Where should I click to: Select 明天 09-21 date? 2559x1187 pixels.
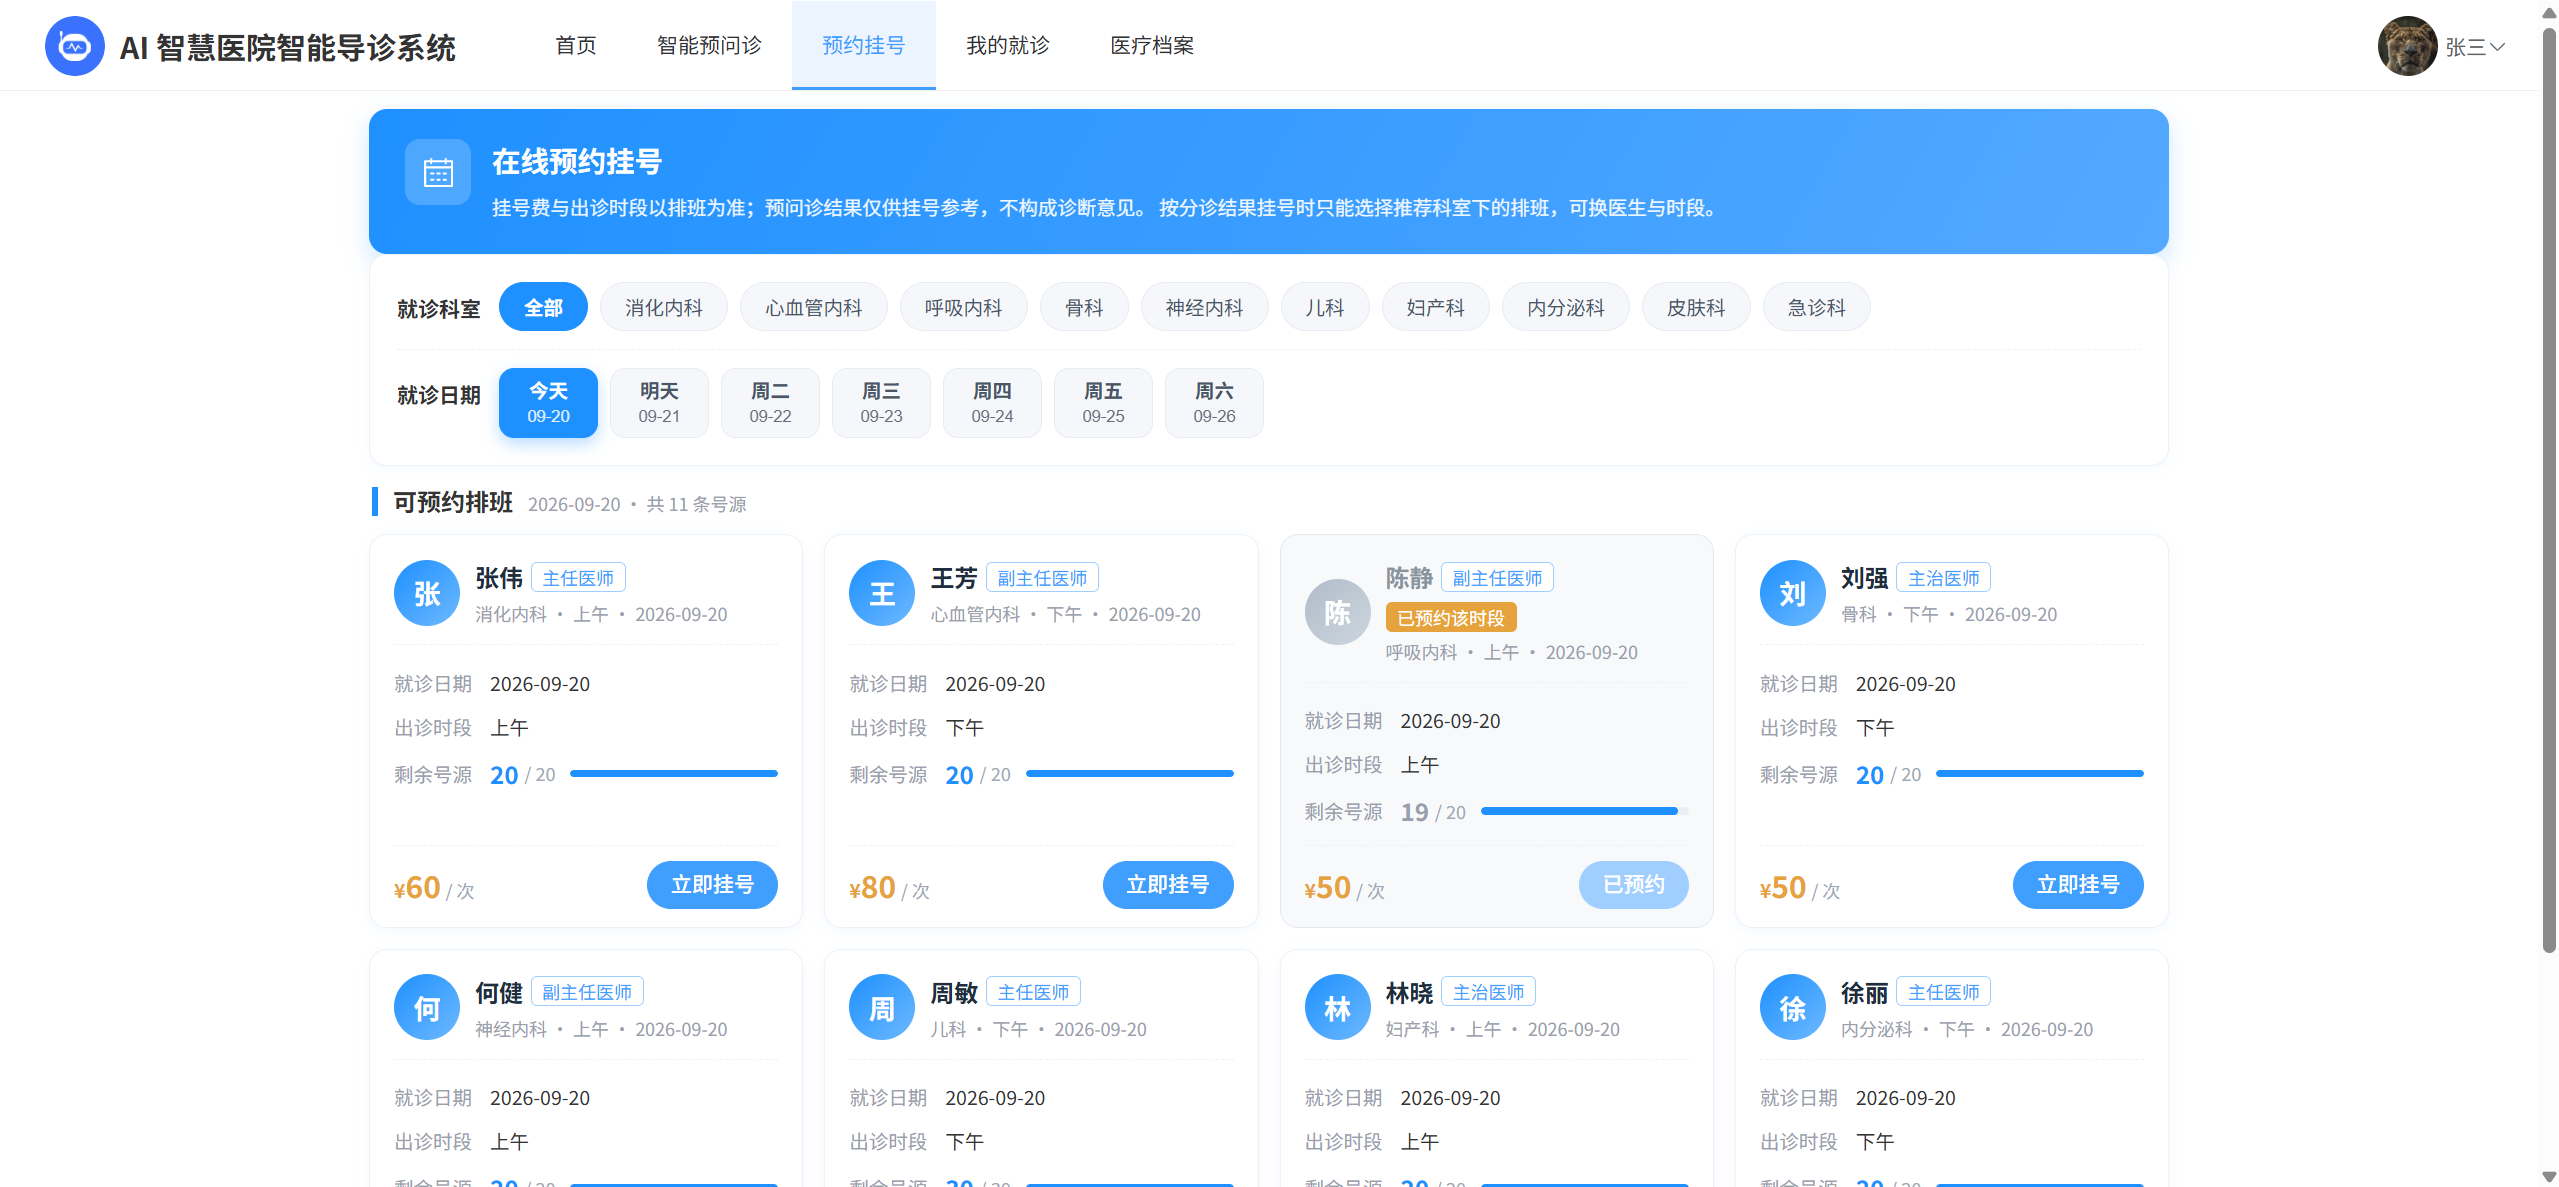pos(659,403)
